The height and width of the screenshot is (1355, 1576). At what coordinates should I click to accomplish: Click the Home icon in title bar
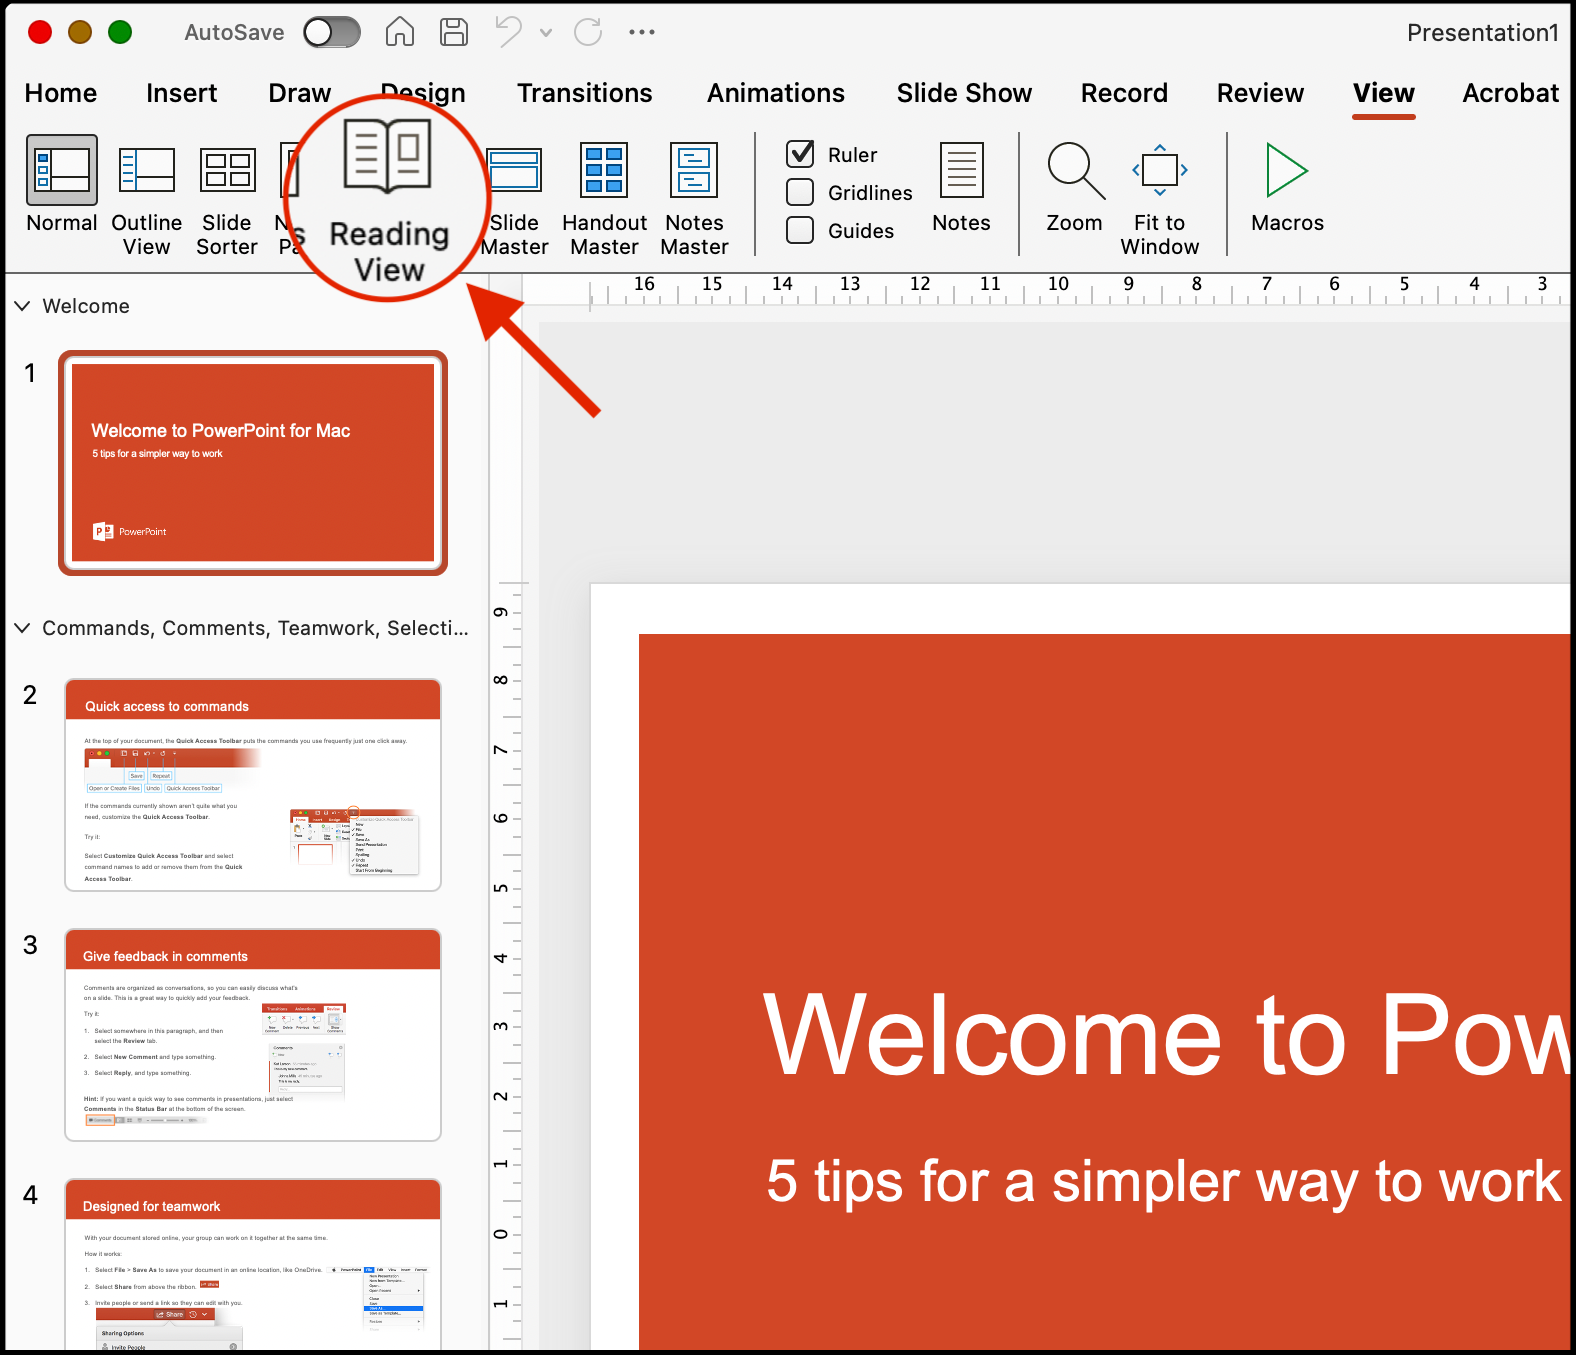[400, 32]
